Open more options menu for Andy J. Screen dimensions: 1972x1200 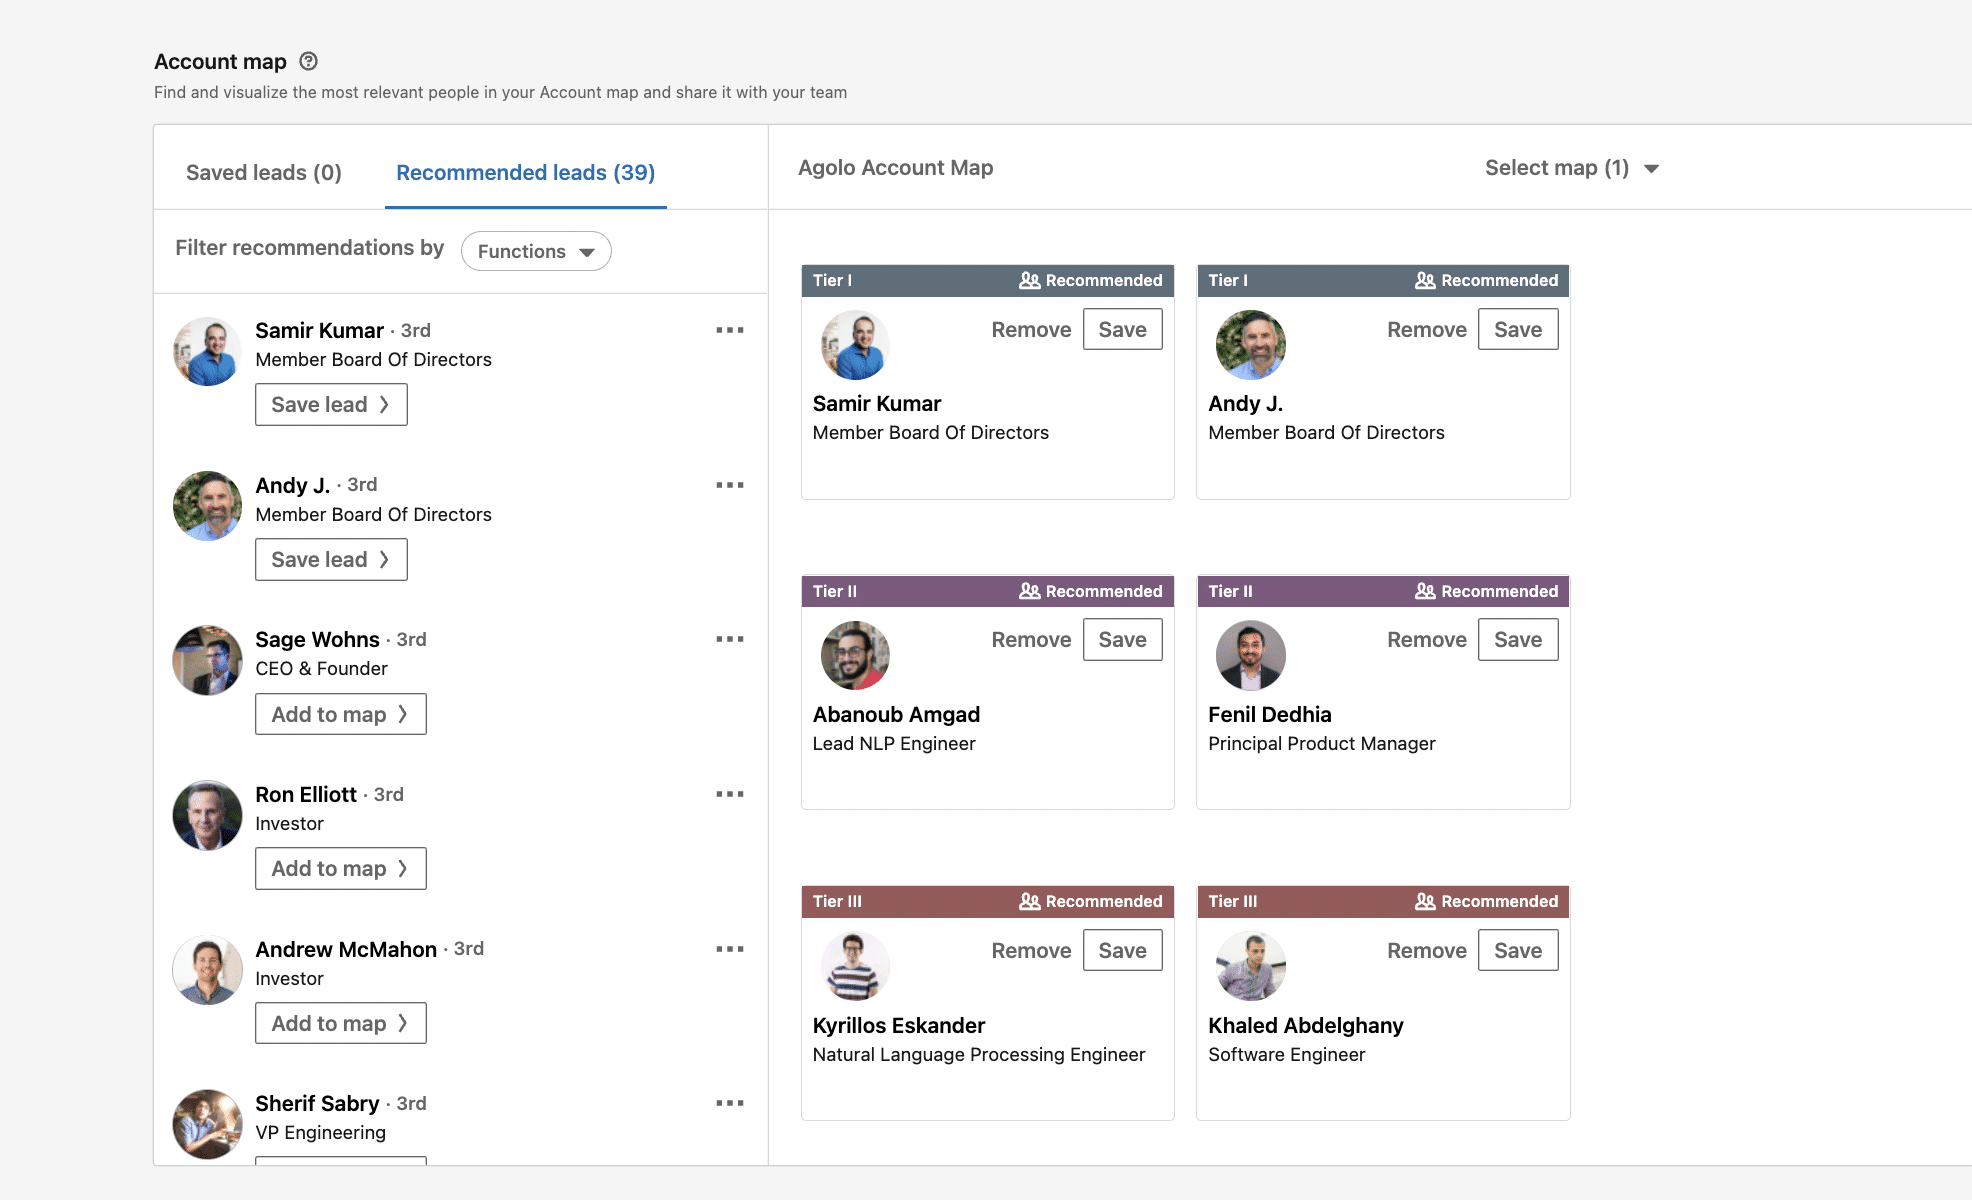click(x=730, y=485)
